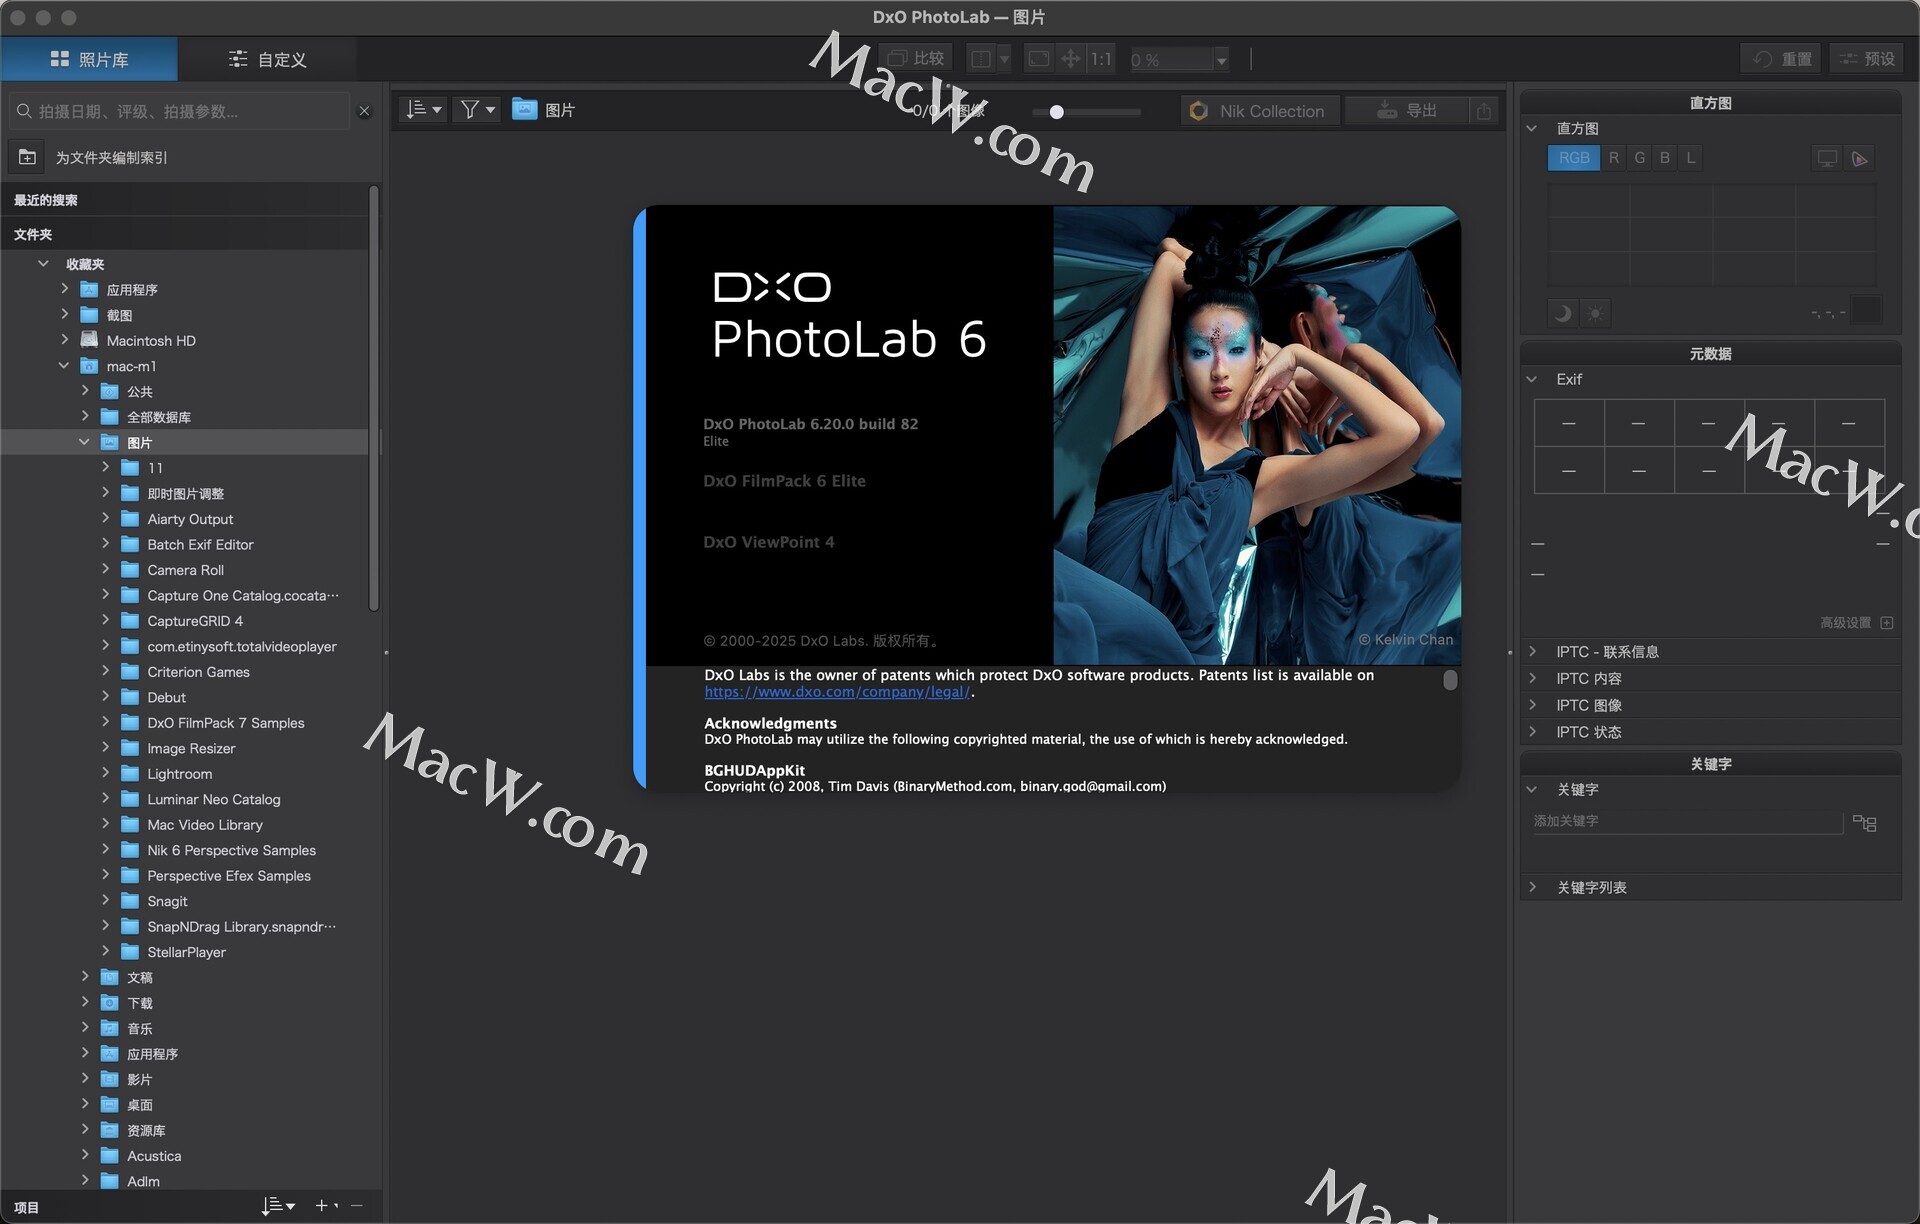Screen dimensions: 1920x1224
Task: Launch Nik Collection
Action: coord(1260,111)
